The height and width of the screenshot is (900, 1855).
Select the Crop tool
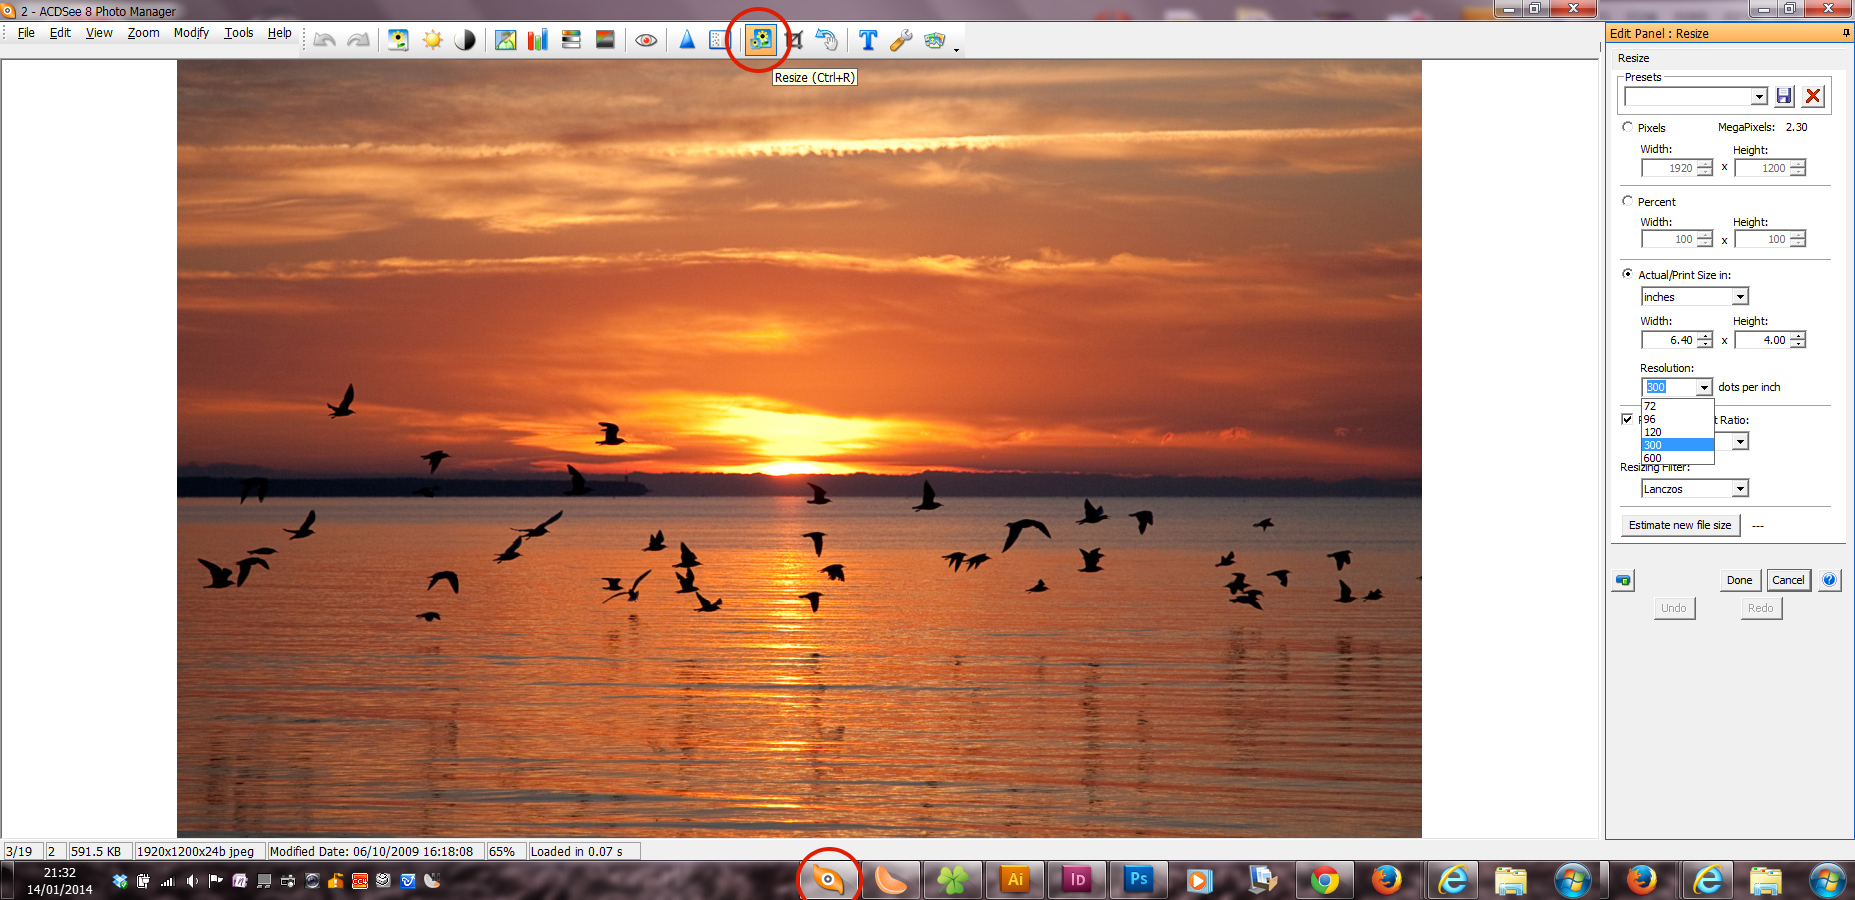pos(794,40)
